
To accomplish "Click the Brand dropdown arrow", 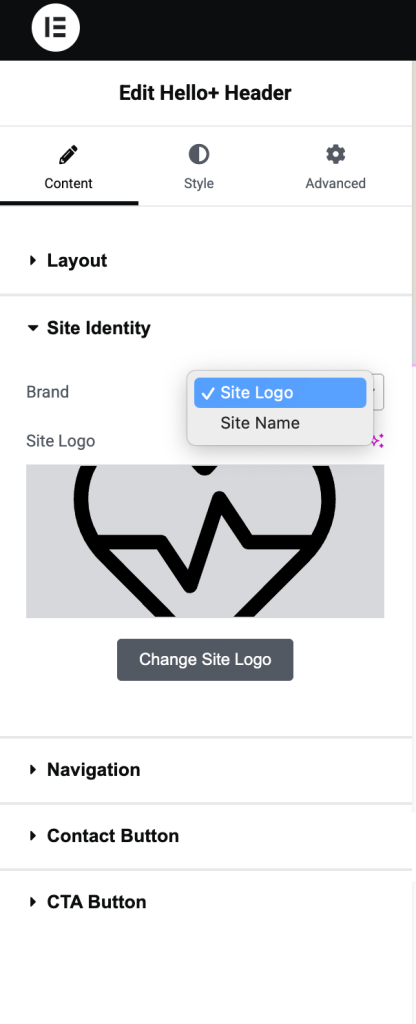I will click(377, 392).
